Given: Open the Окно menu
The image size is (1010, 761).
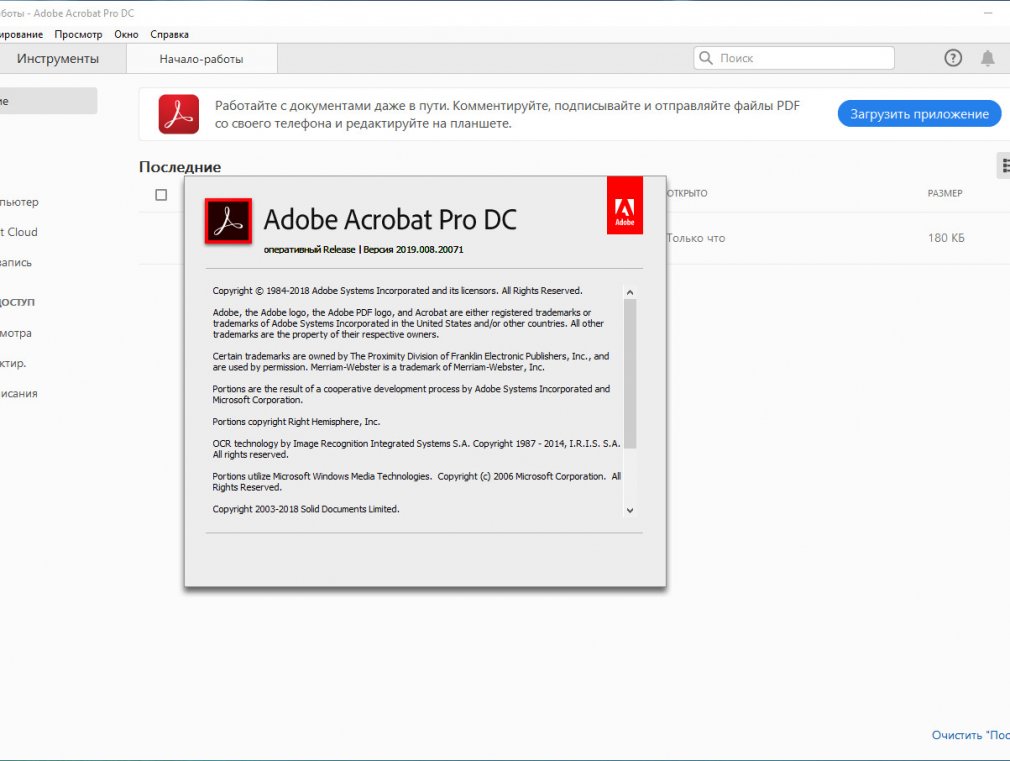Looking at the screenshot, I should 126,34.
